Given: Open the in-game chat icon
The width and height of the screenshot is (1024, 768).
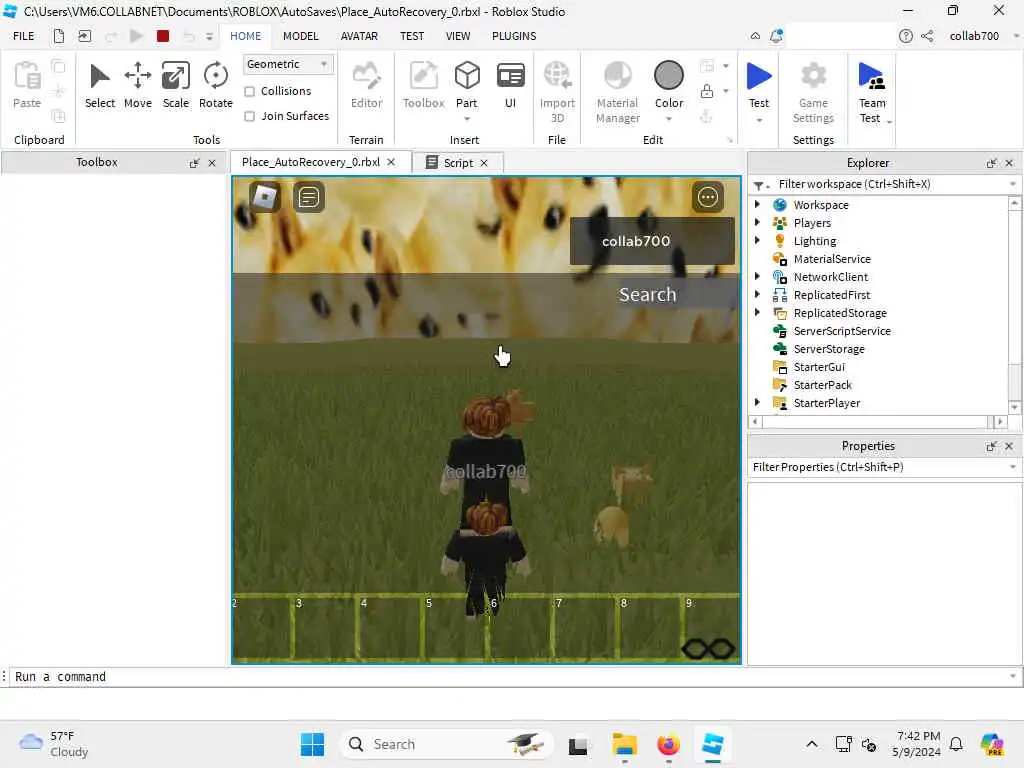Looking at the screenshot, I should coord(308,197).
